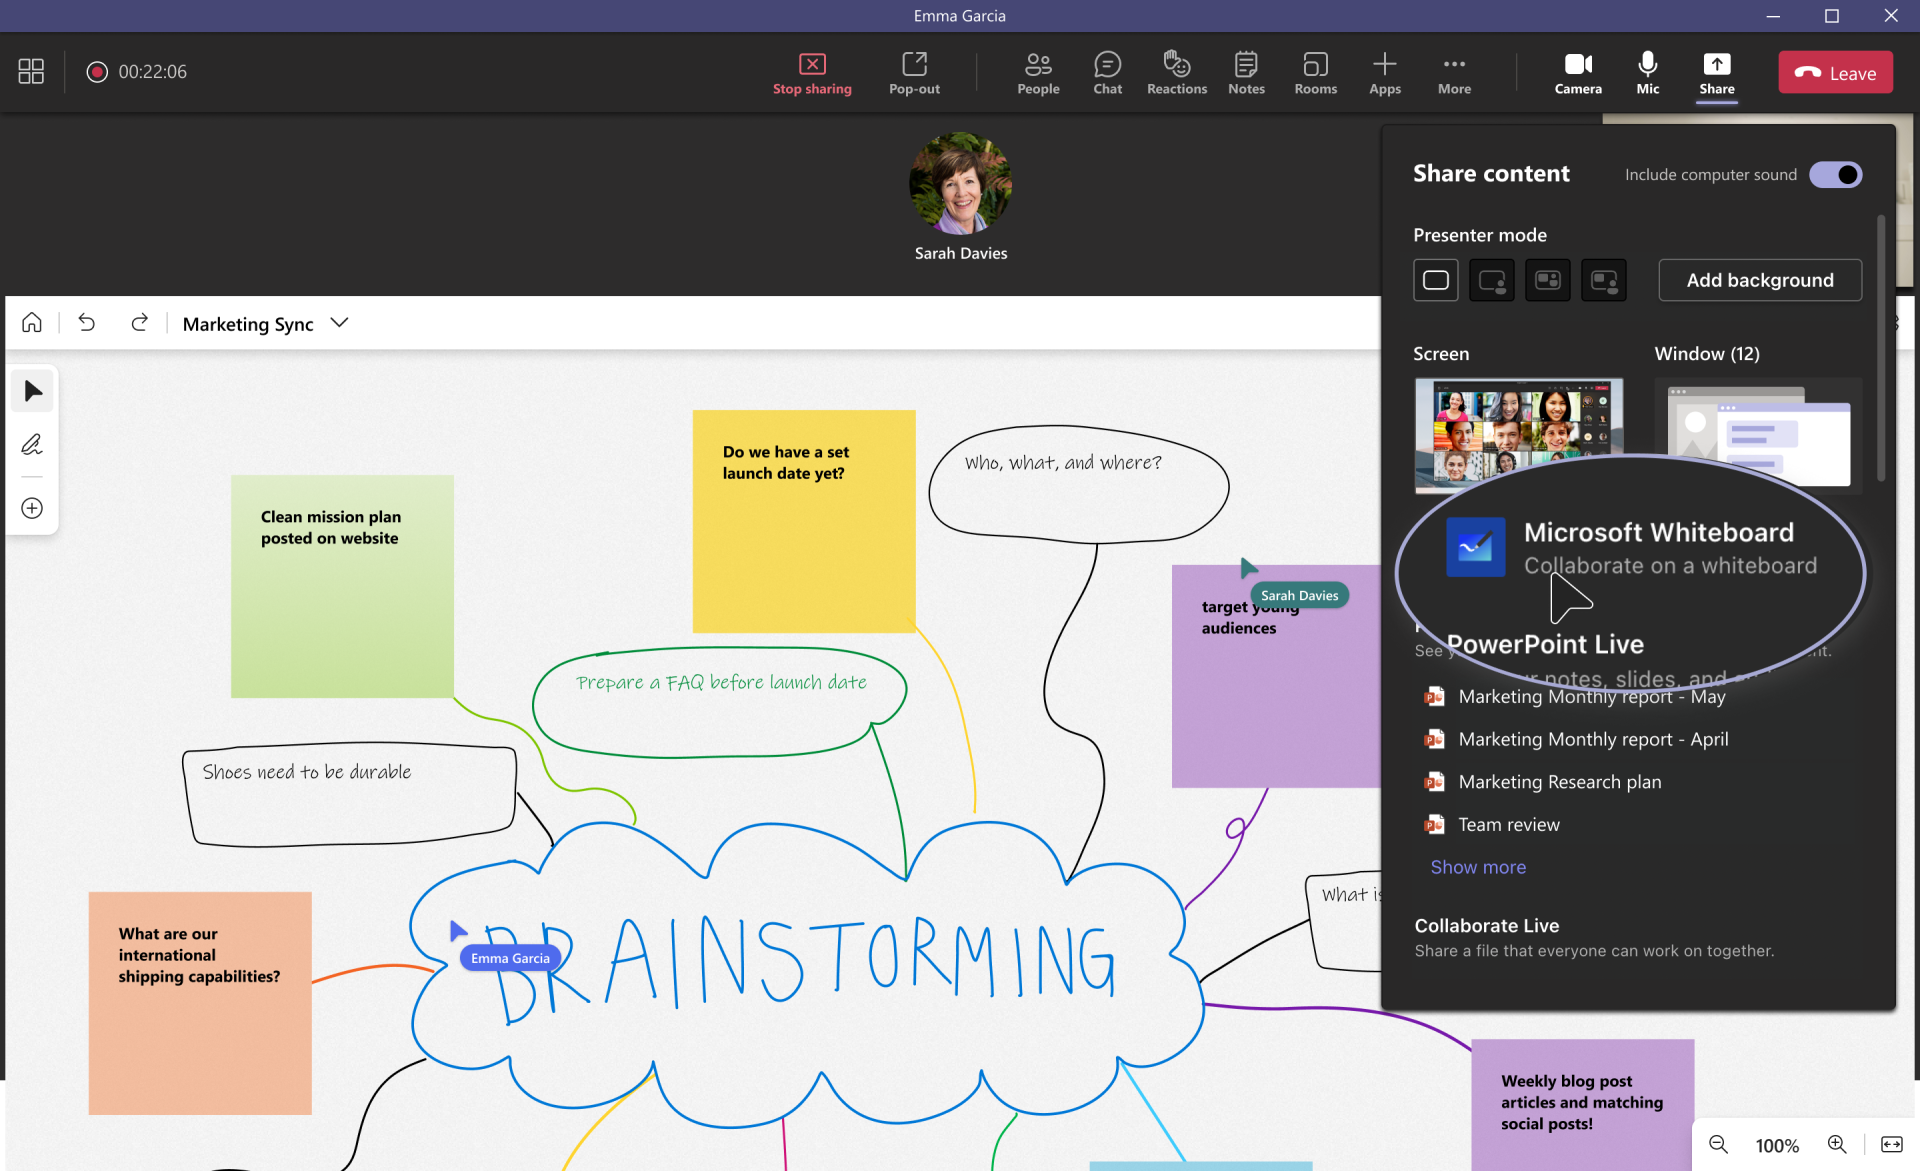Click the Add background button
Screen dimensions: 1920x1171
point(1760,280)
